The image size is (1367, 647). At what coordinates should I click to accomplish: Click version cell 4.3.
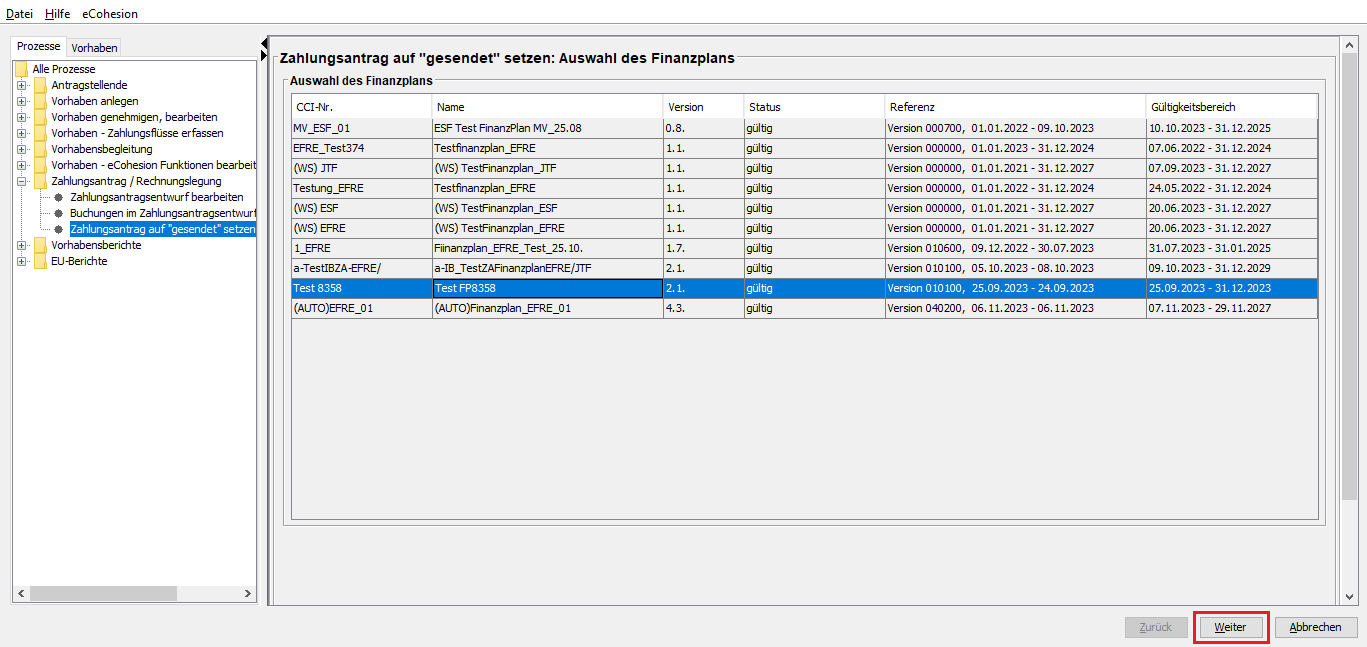pyautogui.click(x=704, y=308)
